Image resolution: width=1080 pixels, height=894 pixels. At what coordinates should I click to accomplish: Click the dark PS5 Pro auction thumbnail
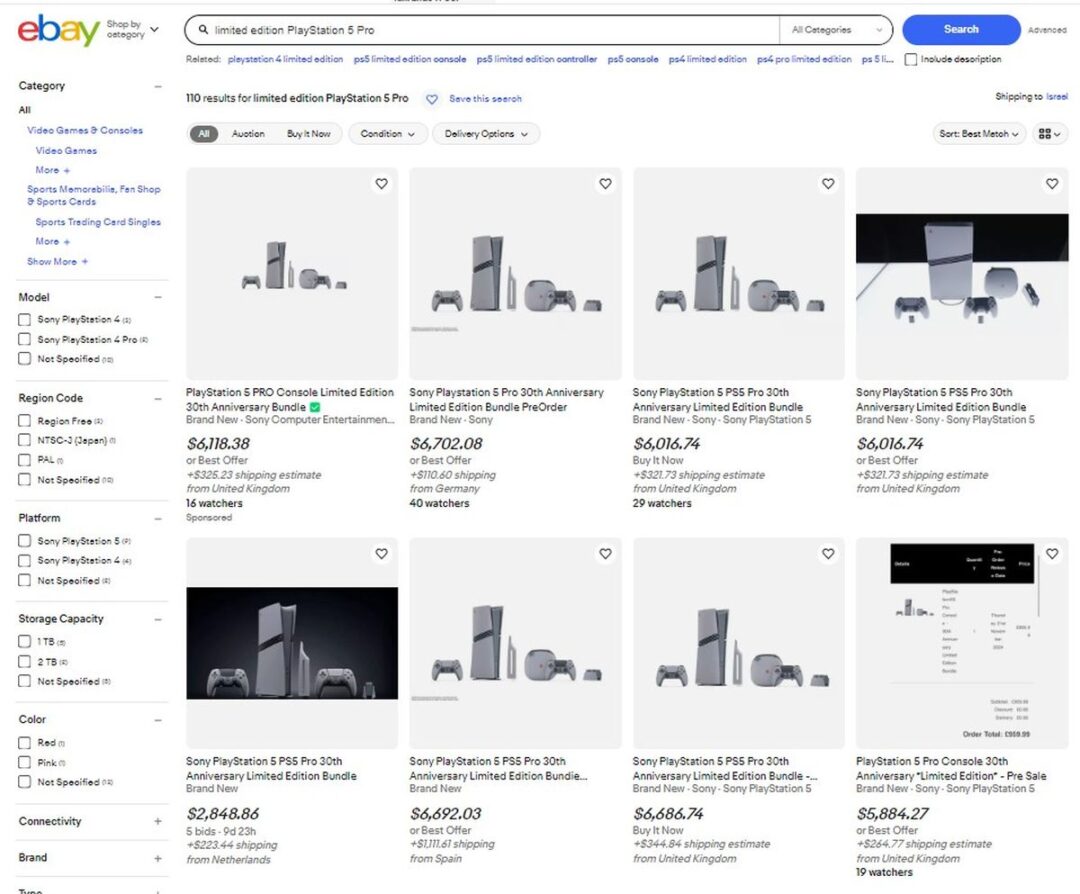pos(292,643)
